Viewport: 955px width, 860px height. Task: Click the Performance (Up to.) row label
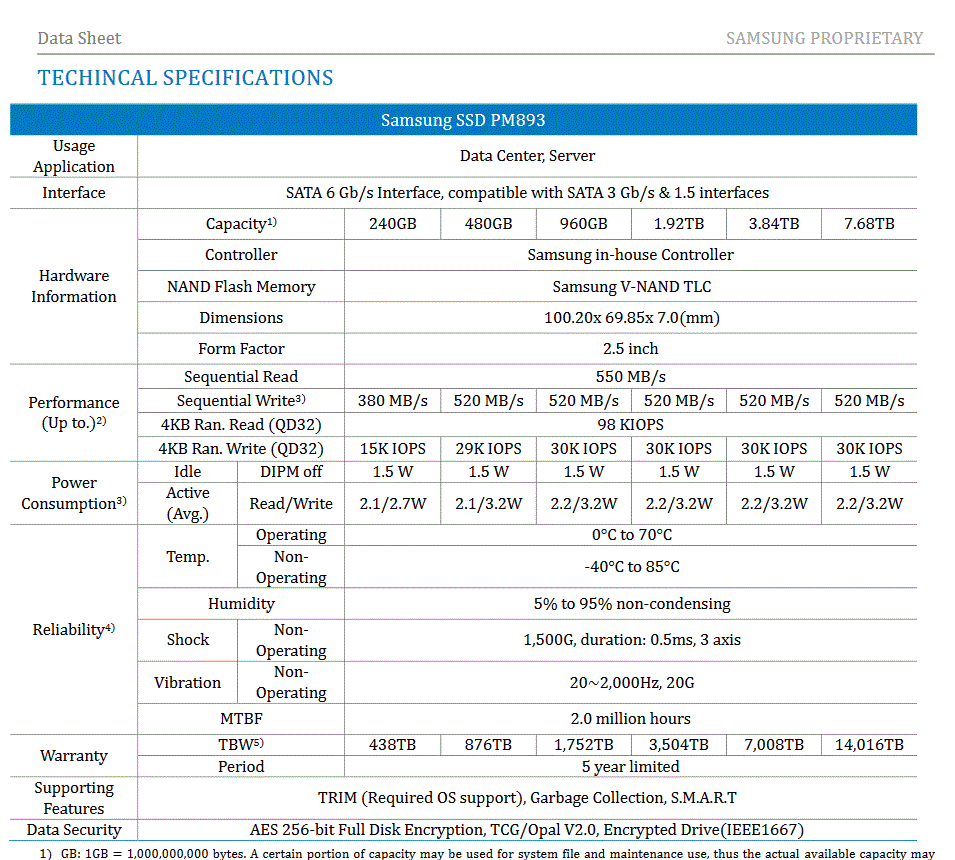pyautogui.click(x=74, y=413)
